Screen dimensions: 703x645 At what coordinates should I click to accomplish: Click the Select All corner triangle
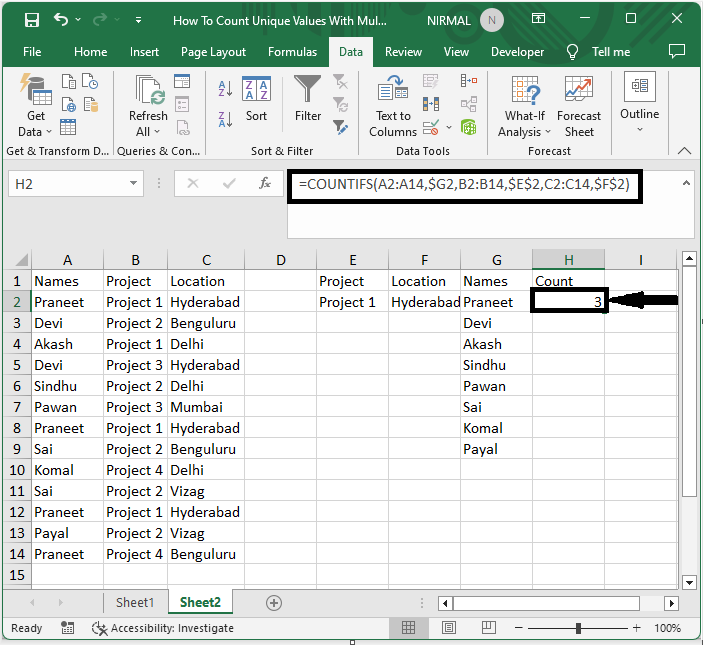(21, 260)
